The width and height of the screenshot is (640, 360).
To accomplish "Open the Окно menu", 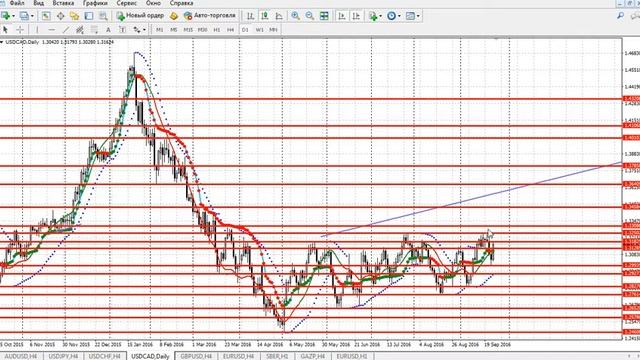I will click(153, 3).
